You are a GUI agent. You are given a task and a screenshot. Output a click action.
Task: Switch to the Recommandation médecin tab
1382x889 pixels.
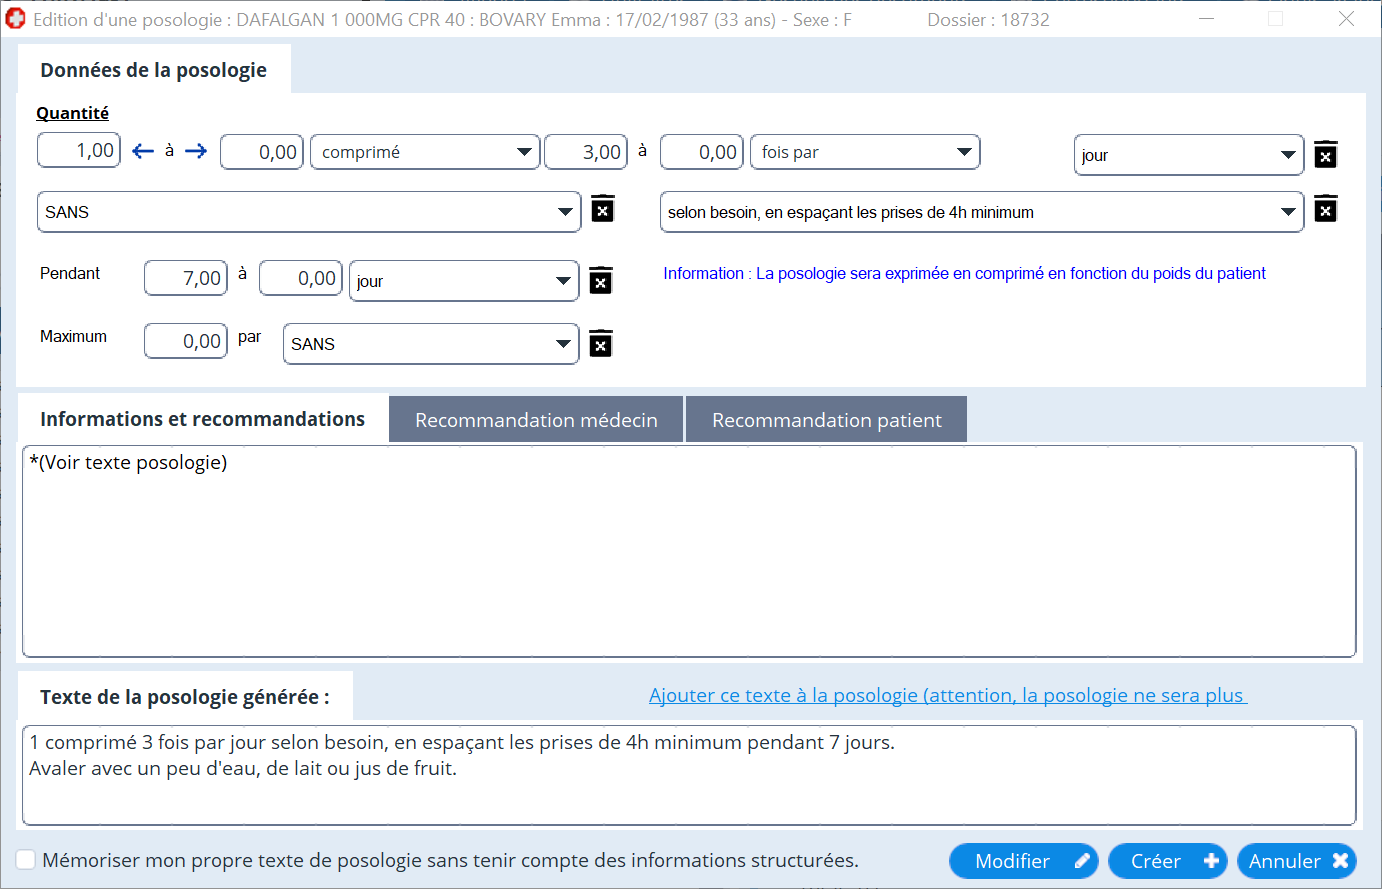536,420
